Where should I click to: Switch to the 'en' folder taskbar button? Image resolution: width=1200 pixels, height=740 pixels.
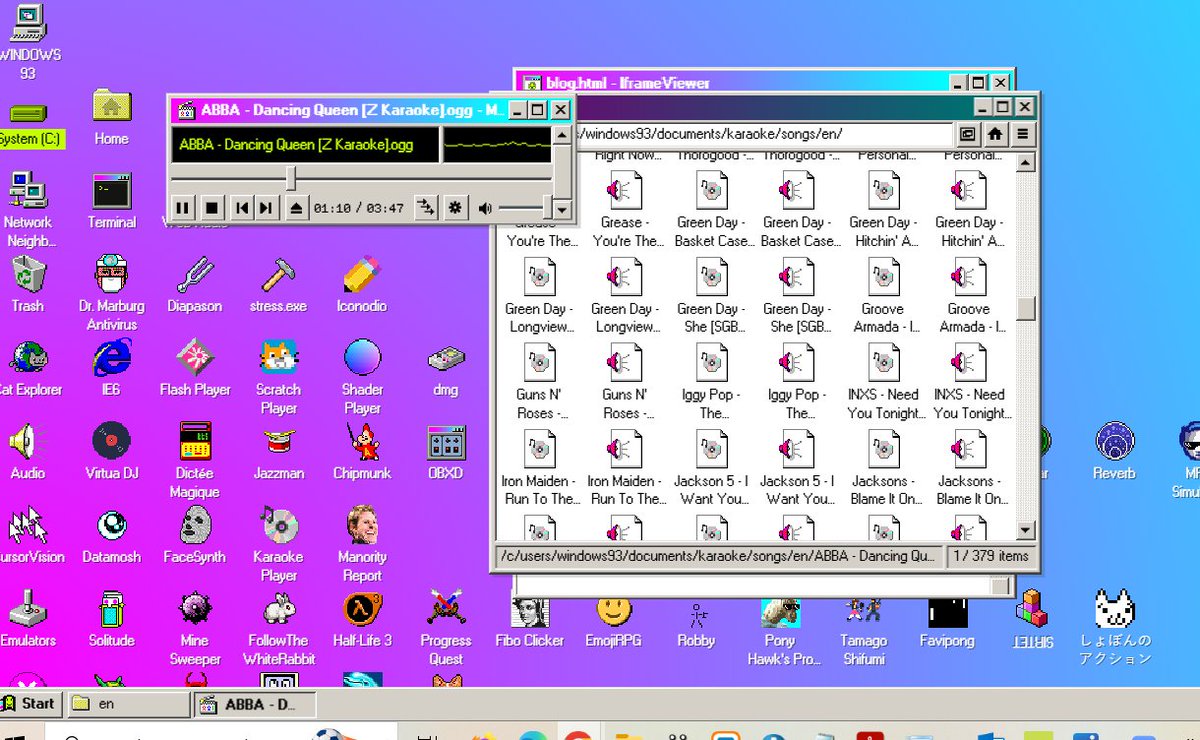click(x=128, y=704)
